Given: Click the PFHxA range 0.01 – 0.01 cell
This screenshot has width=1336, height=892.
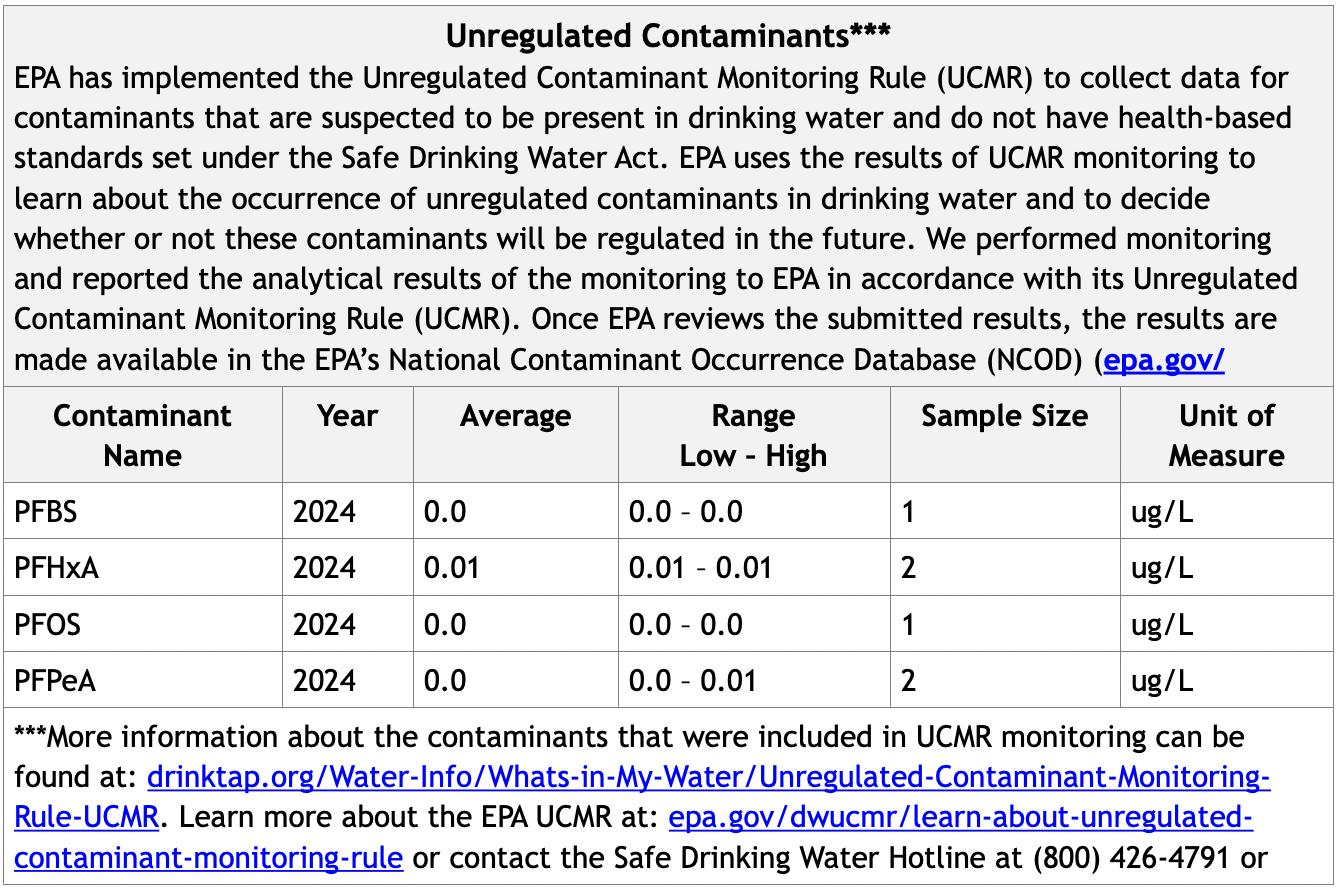Looking at the screenshot, I should (700, 568).
